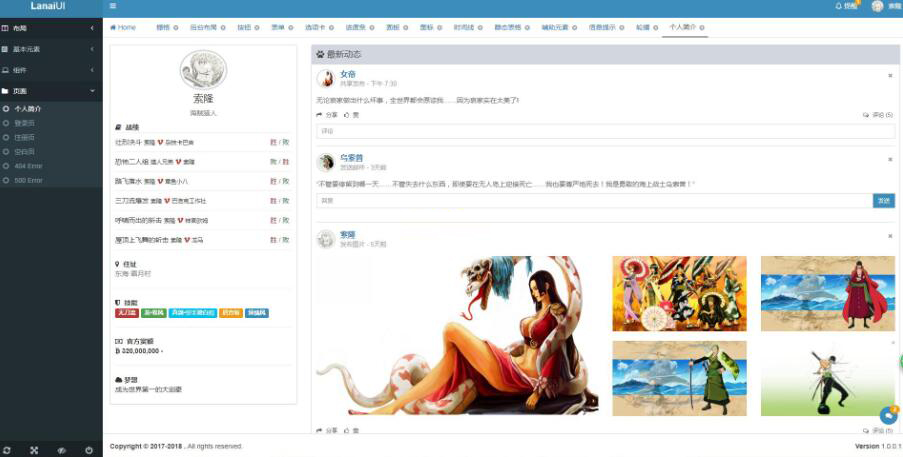Image resolution: width=903 pixels, height=457 pixels.
Task: Expand the 布局 sidebar menu
Action: click(51, 28)
